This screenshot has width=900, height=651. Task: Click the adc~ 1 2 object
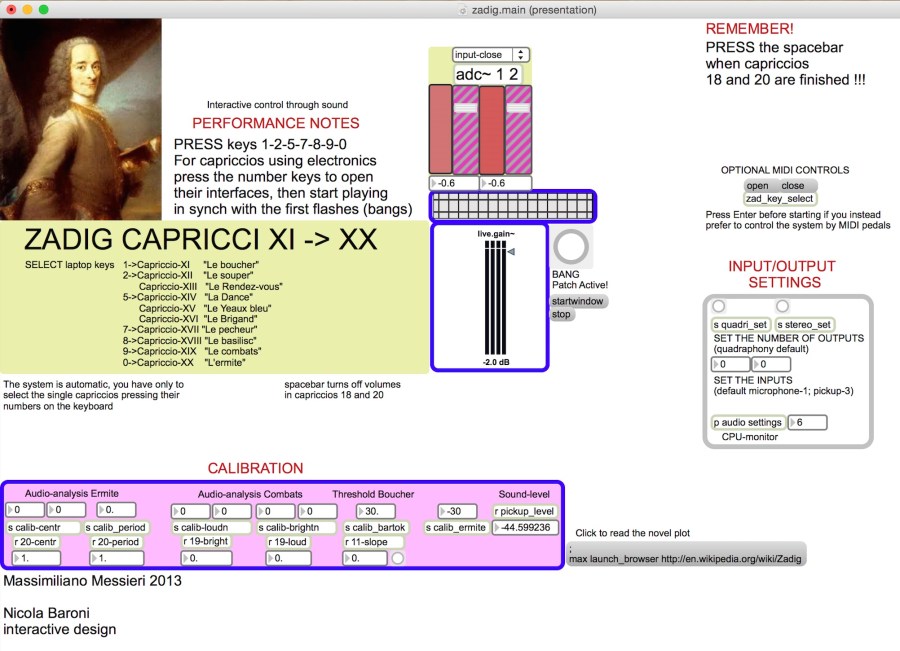(x=487, y=74)
